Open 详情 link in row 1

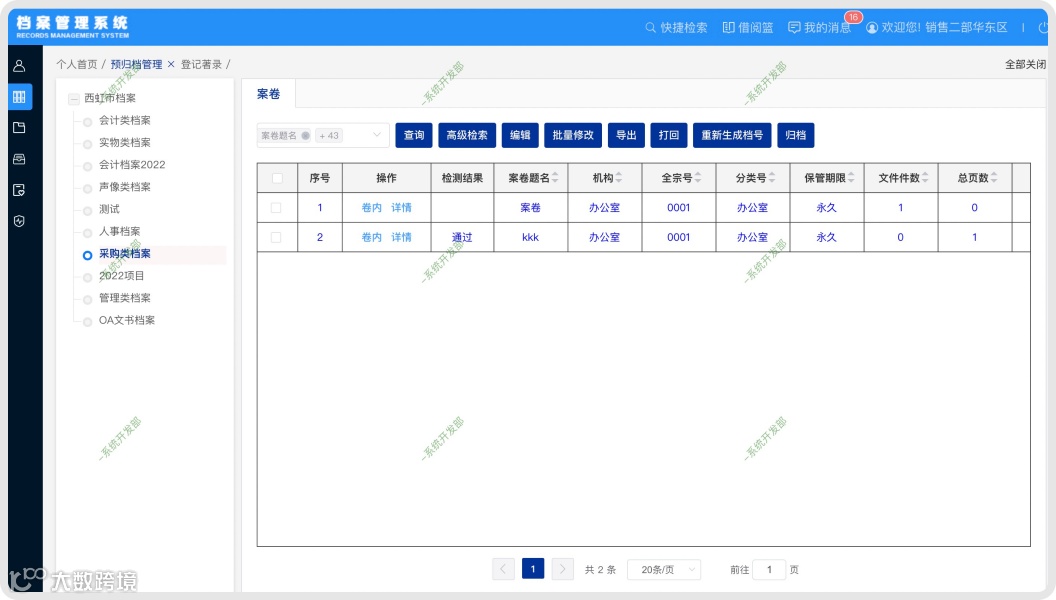coord(401,208)
